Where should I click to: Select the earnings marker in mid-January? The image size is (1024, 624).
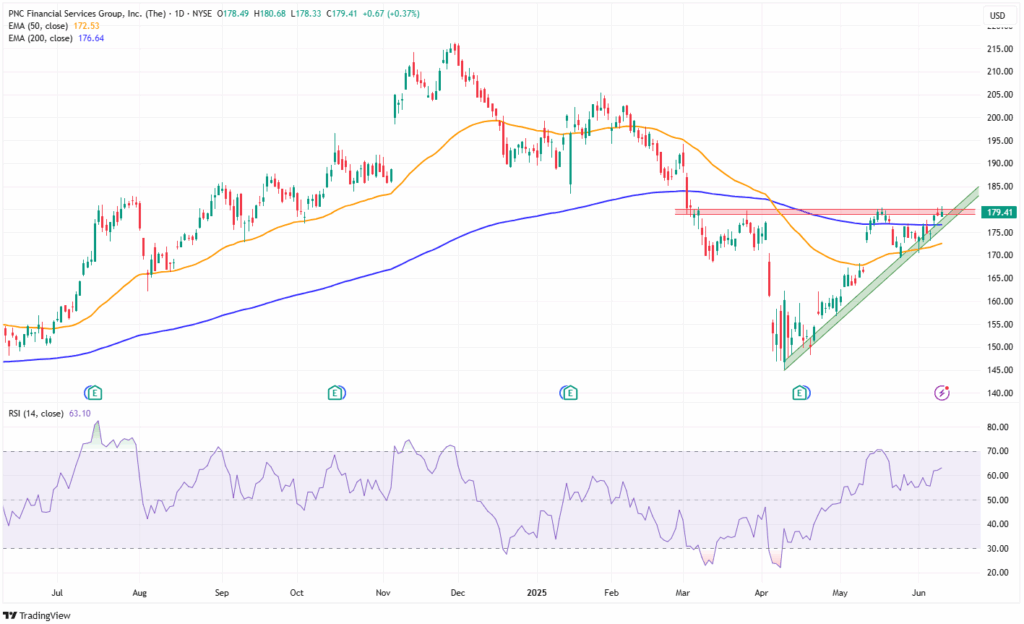(569, 393)
